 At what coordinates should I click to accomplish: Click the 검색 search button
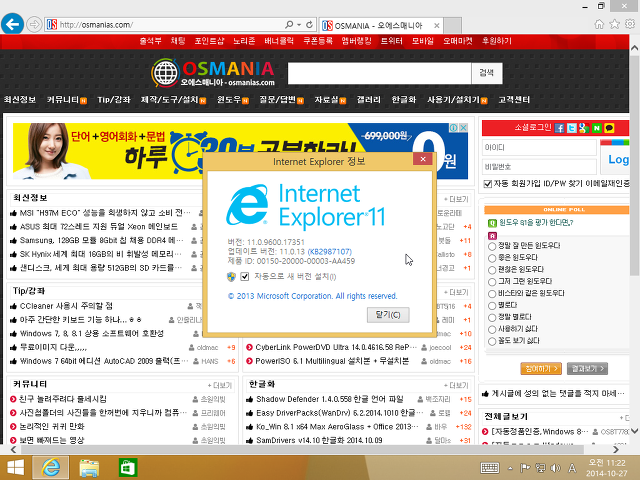click(x=487, y=73)
